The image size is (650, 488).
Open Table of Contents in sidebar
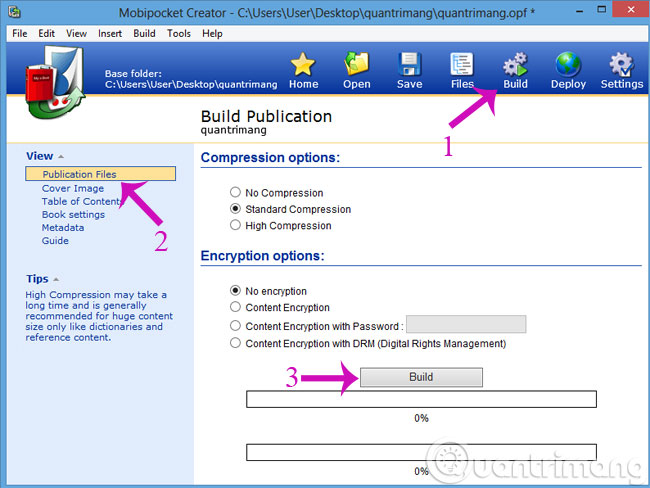tap(82, 202)
